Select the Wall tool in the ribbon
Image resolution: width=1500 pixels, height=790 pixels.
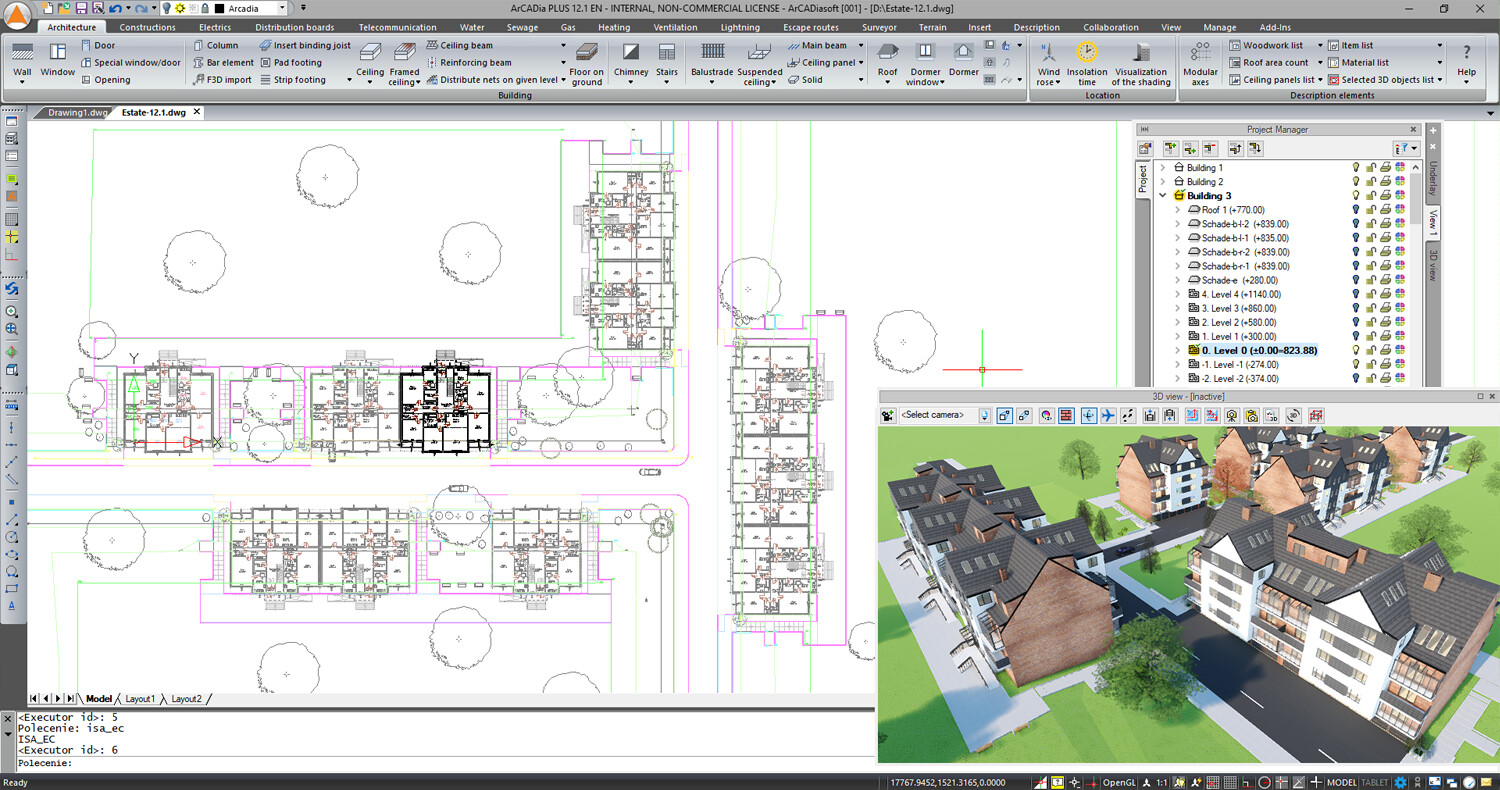coord(22,58)
